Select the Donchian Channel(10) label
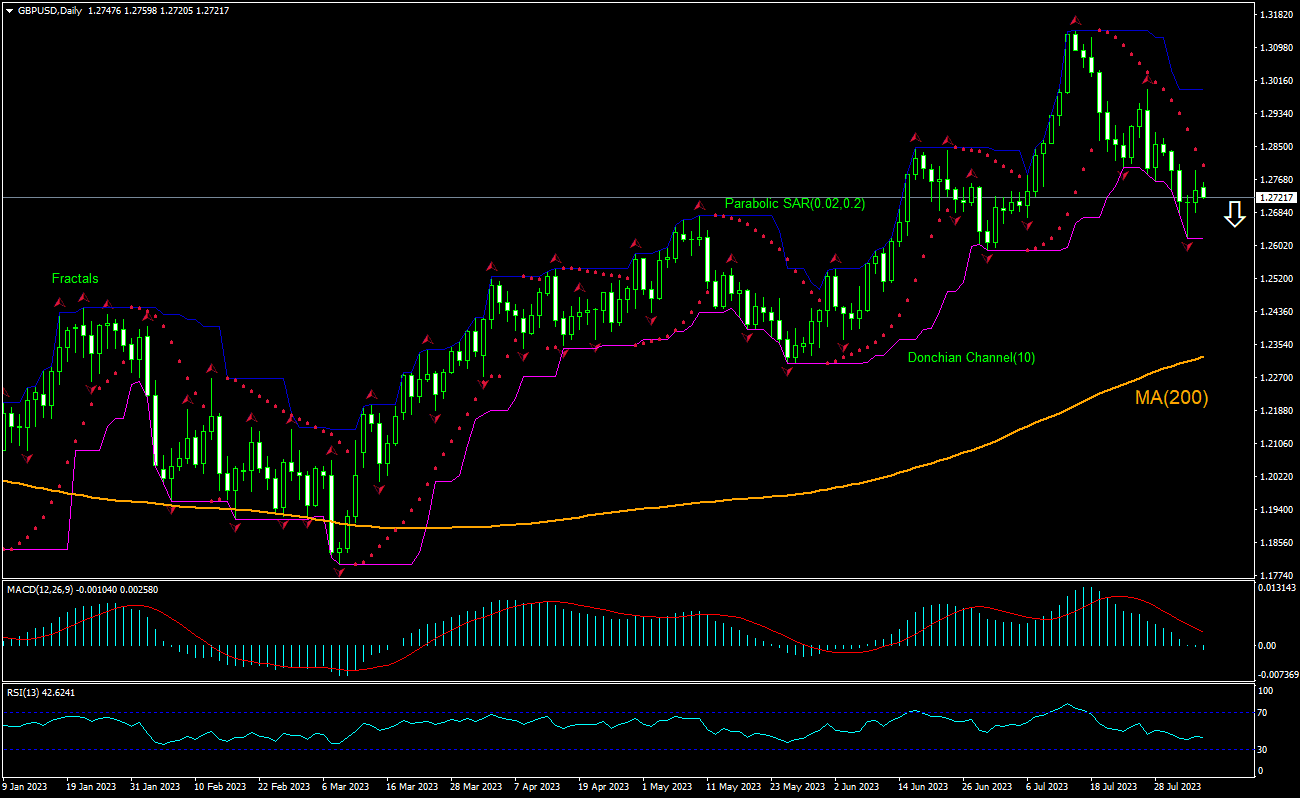 (970, 356)
